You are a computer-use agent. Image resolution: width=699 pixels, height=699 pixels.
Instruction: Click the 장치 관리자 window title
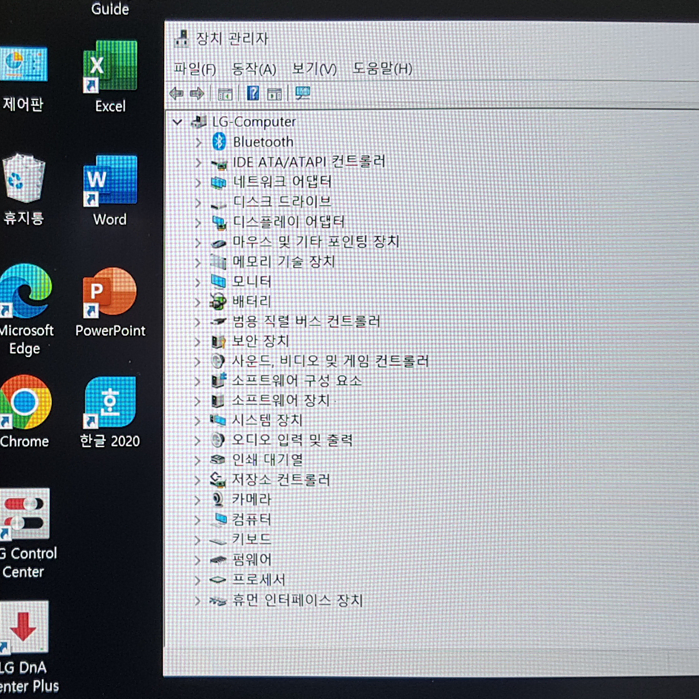pyautogui.click(x=232, y=38)
